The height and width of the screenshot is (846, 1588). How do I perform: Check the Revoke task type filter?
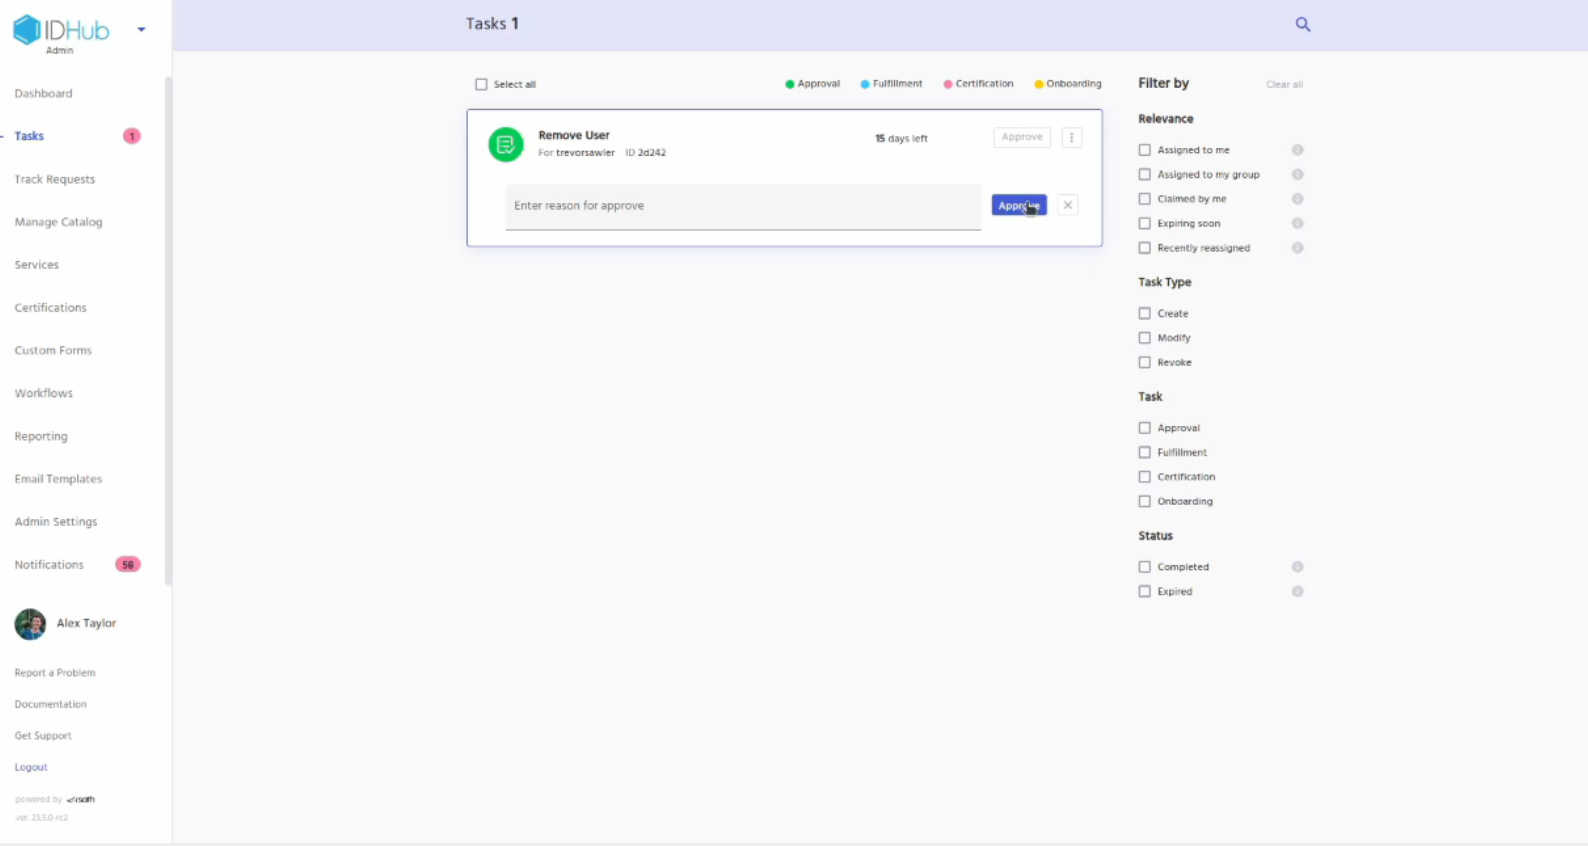pyautogui.click(x=1145, y=363)
